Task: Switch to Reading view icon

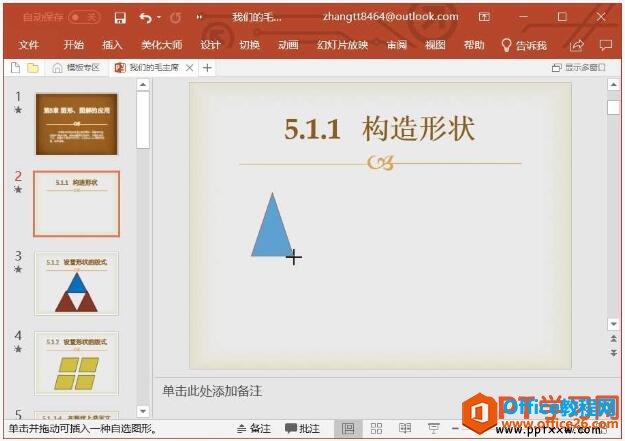Action: coord(405,429)
